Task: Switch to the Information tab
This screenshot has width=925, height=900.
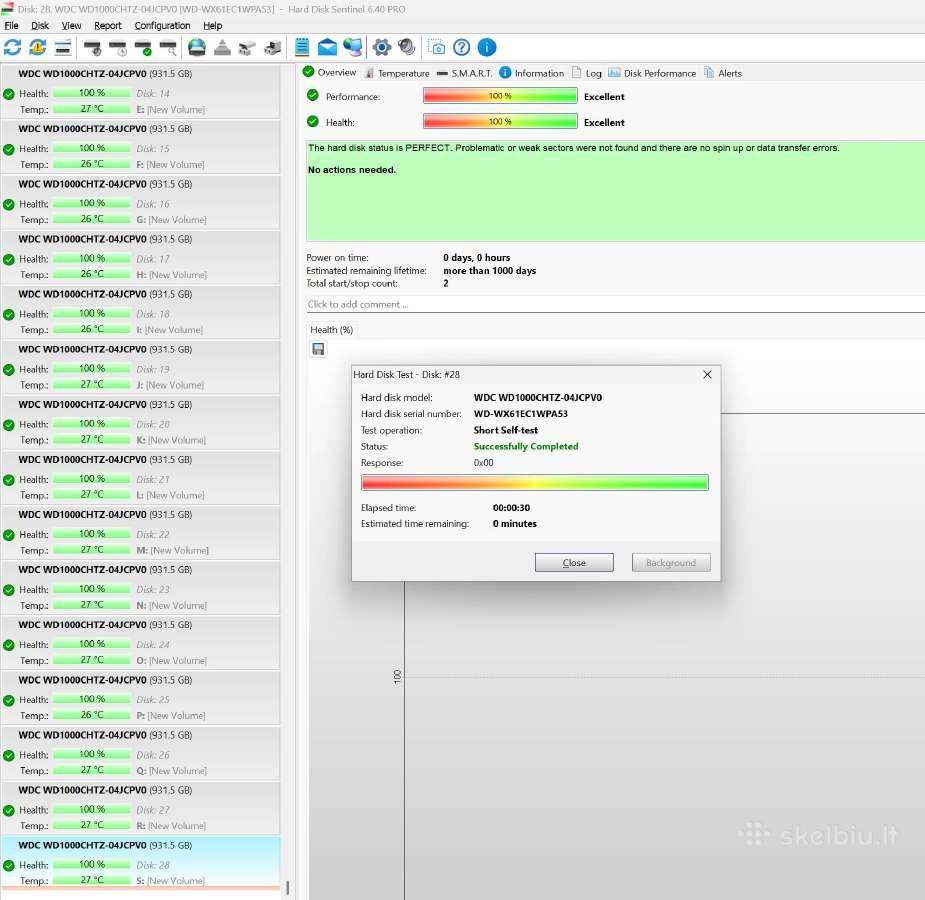Action: click(532, 73)
